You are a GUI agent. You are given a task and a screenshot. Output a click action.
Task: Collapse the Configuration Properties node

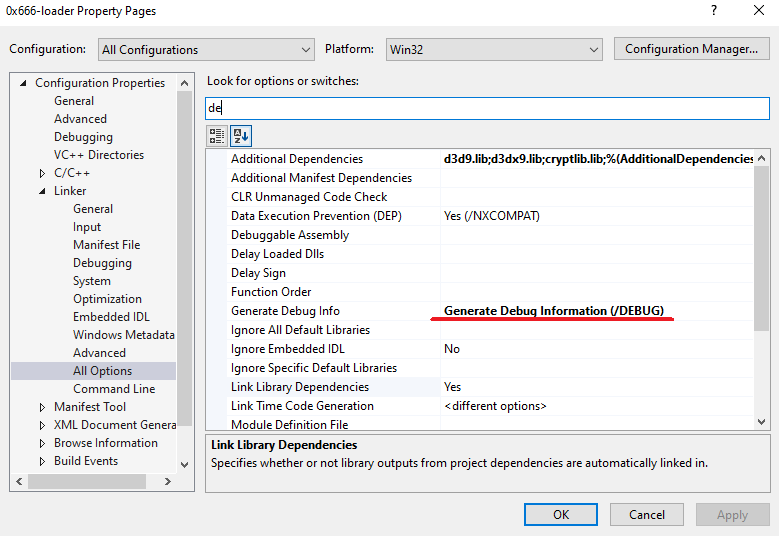click(x=25, y=83)
